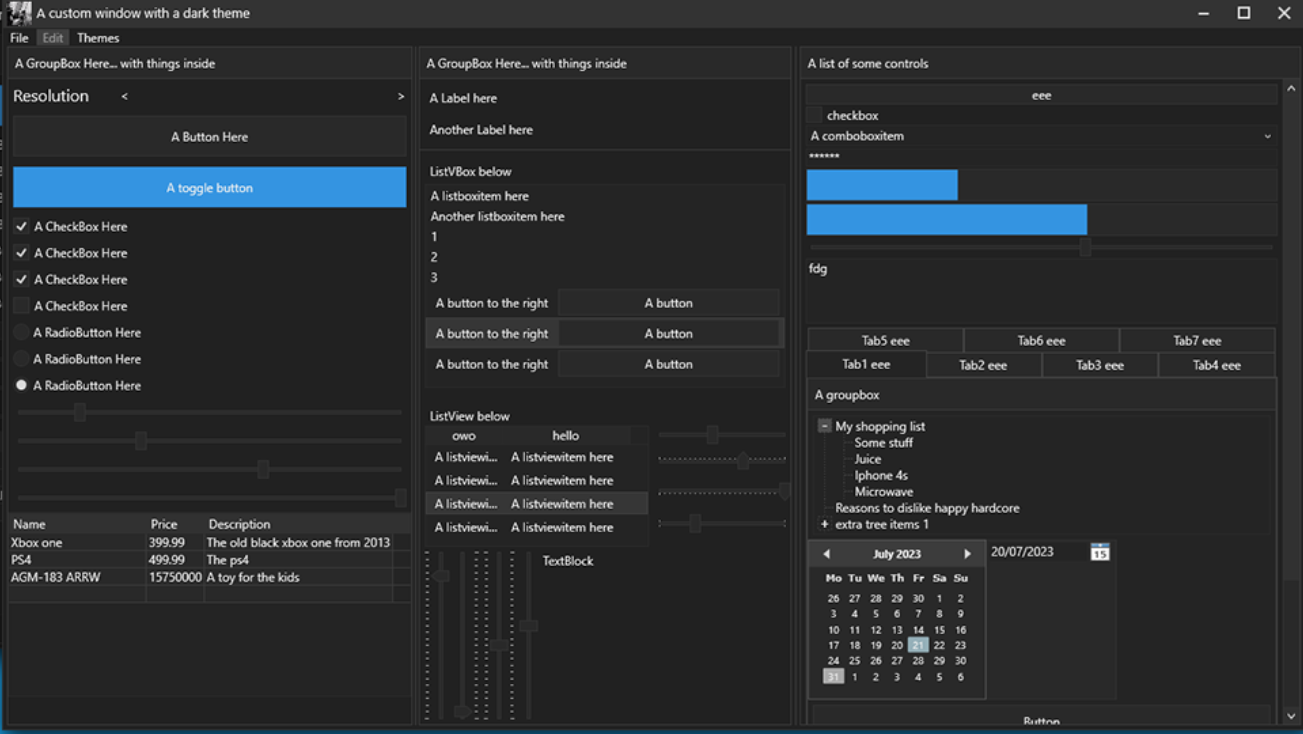Open the Themes menu
This screenshot has width=1303, height=734.
[98, 38]
